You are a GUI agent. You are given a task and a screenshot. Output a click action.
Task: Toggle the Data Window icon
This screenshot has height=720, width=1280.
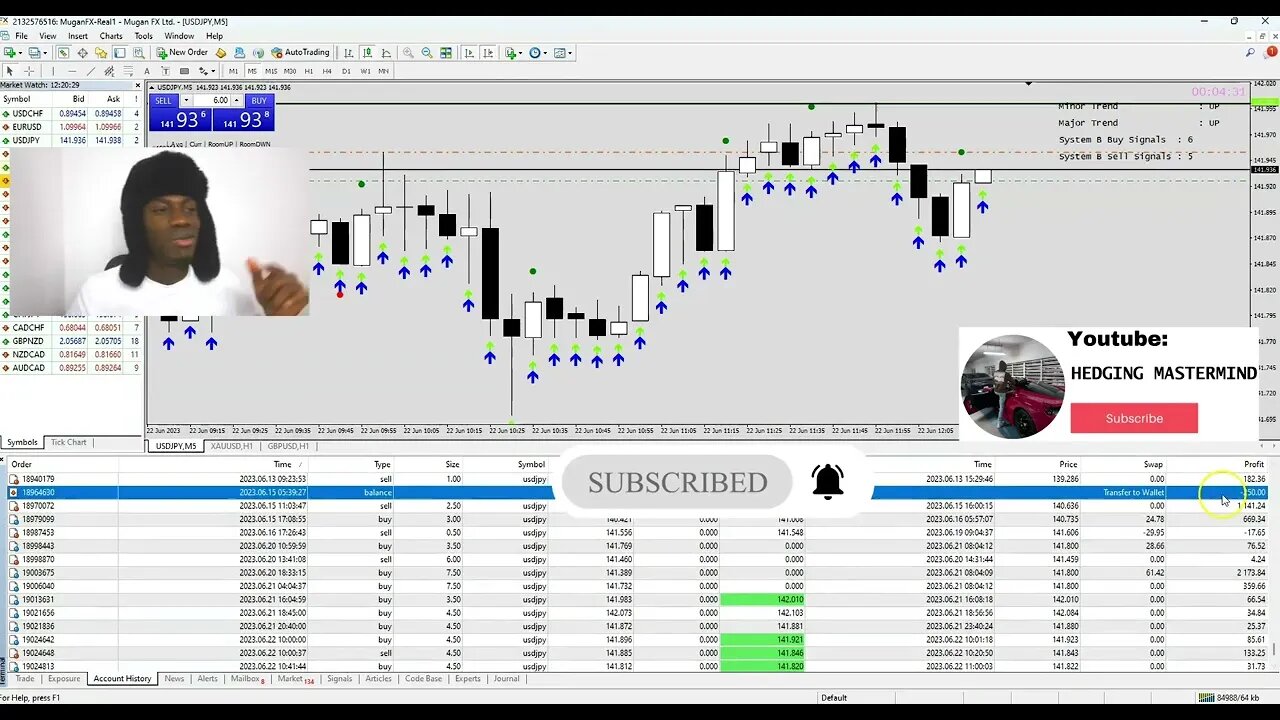[x=82, y=53]
